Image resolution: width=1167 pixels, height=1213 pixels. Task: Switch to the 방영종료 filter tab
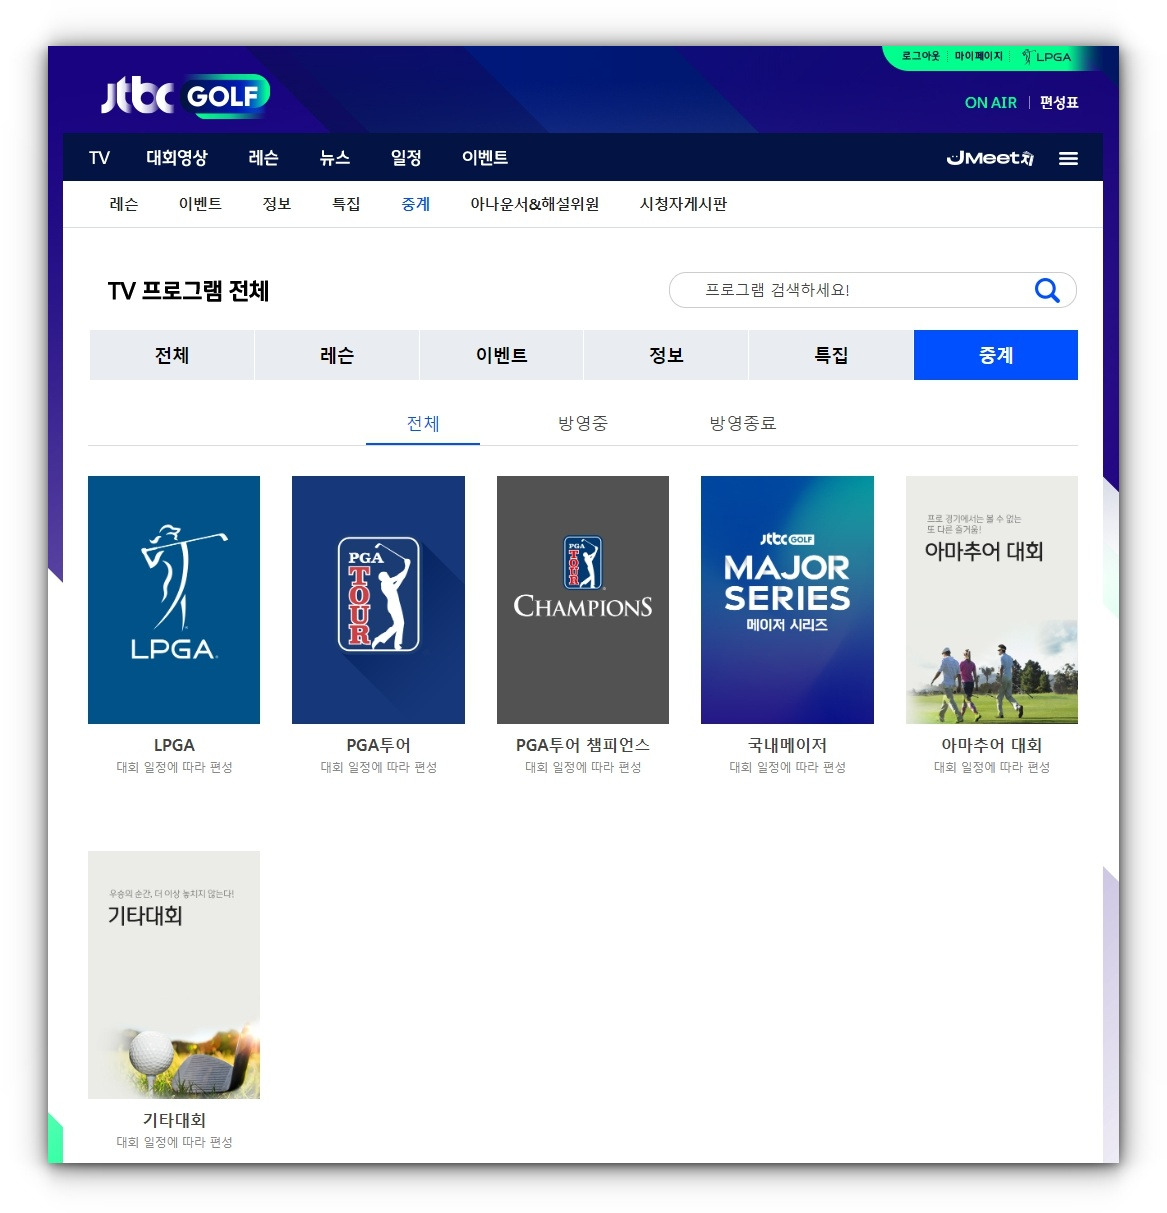click(x=742, y=423)
